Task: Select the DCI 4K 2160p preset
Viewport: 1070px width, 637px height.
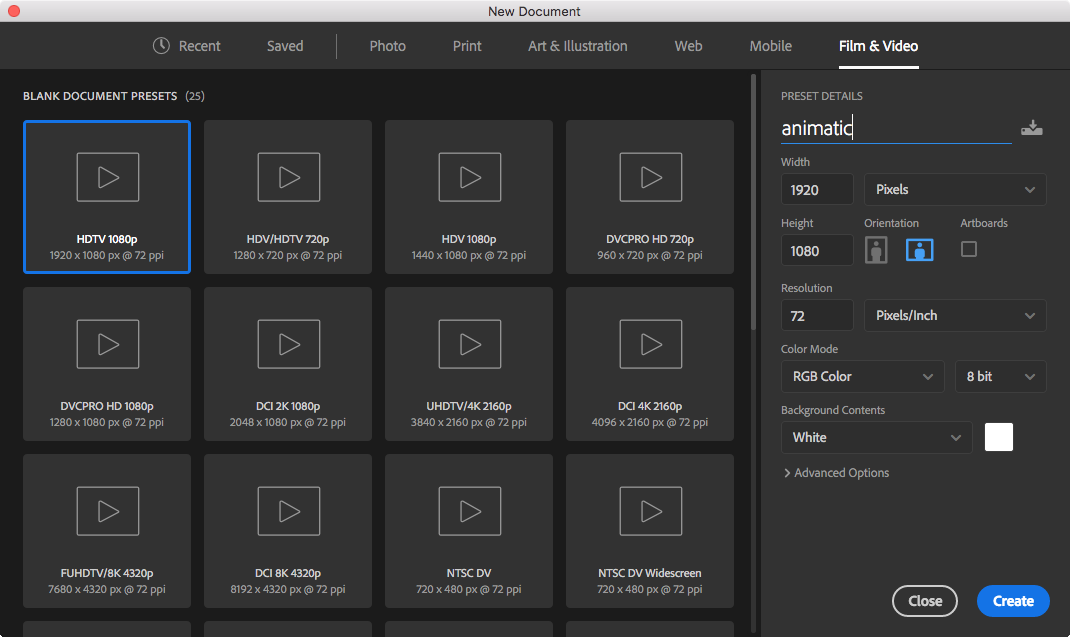Action: (650, 364)
